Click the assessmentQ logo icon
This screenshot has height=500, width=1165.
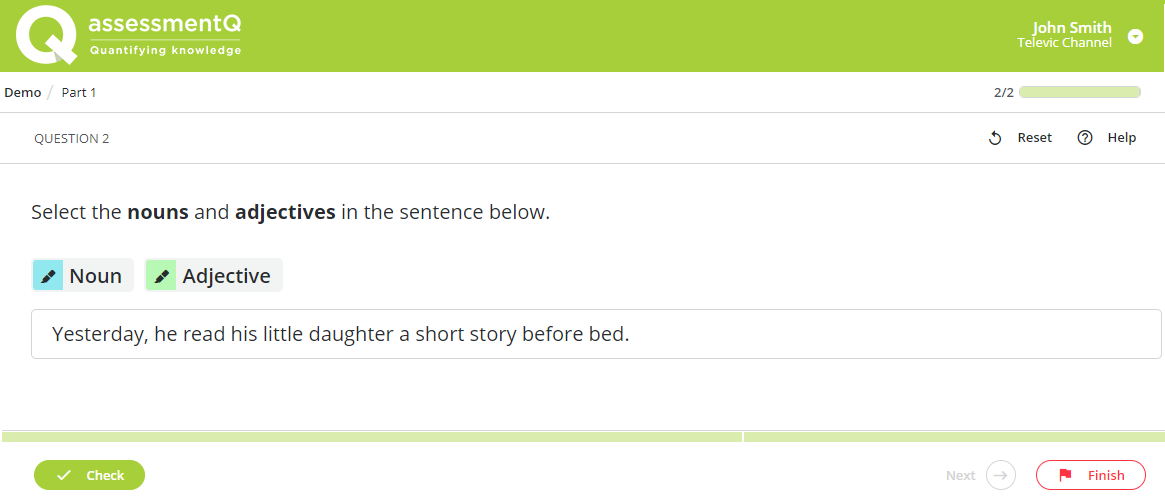(x=47, y=35)
